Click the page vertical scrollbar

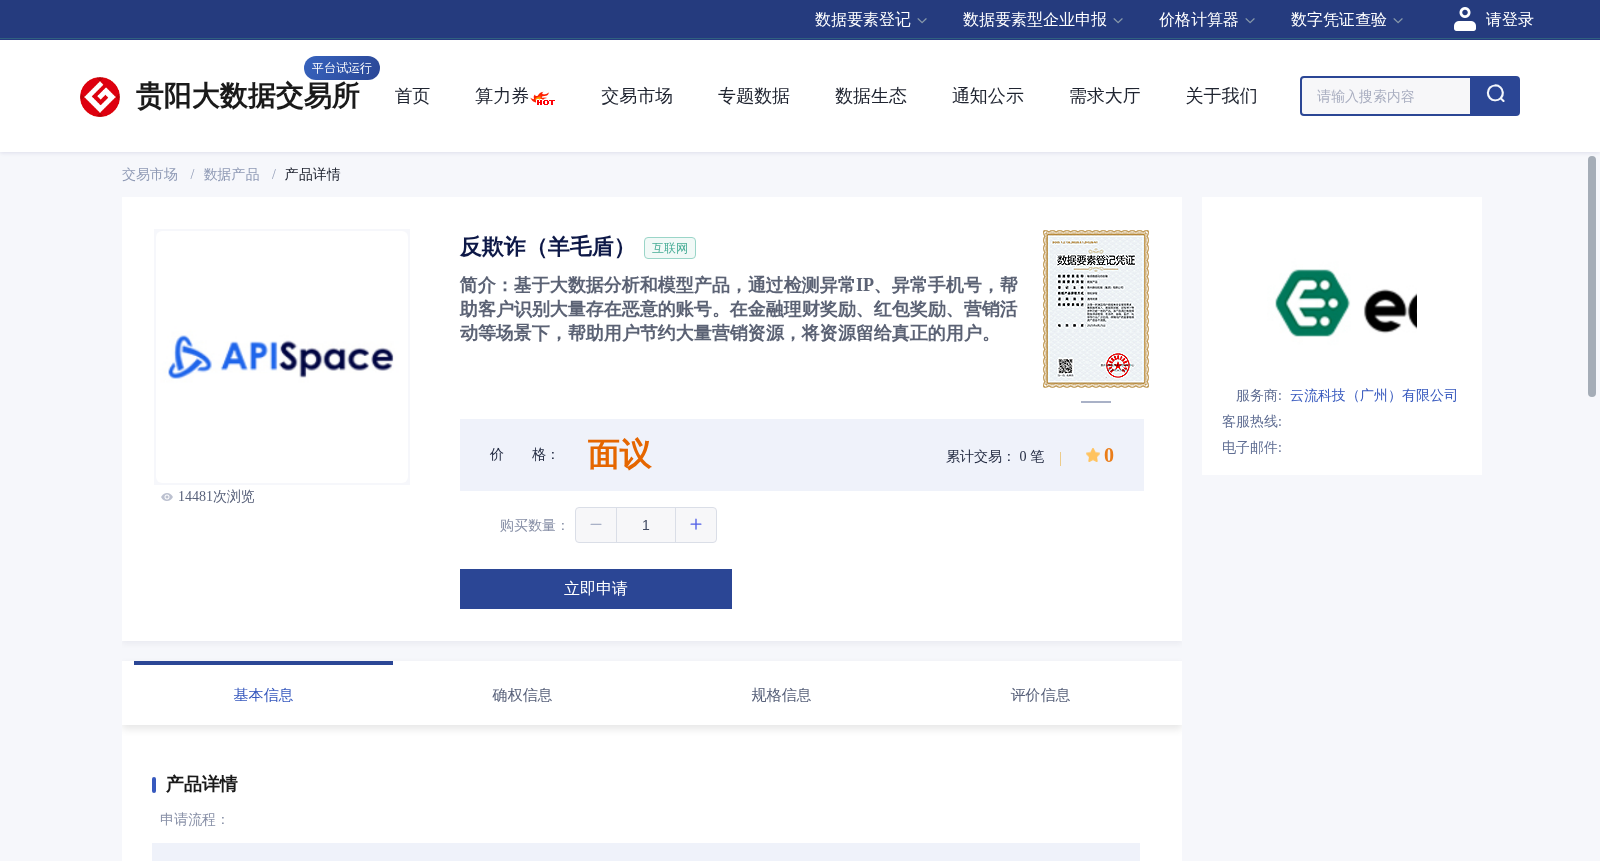1592,276
